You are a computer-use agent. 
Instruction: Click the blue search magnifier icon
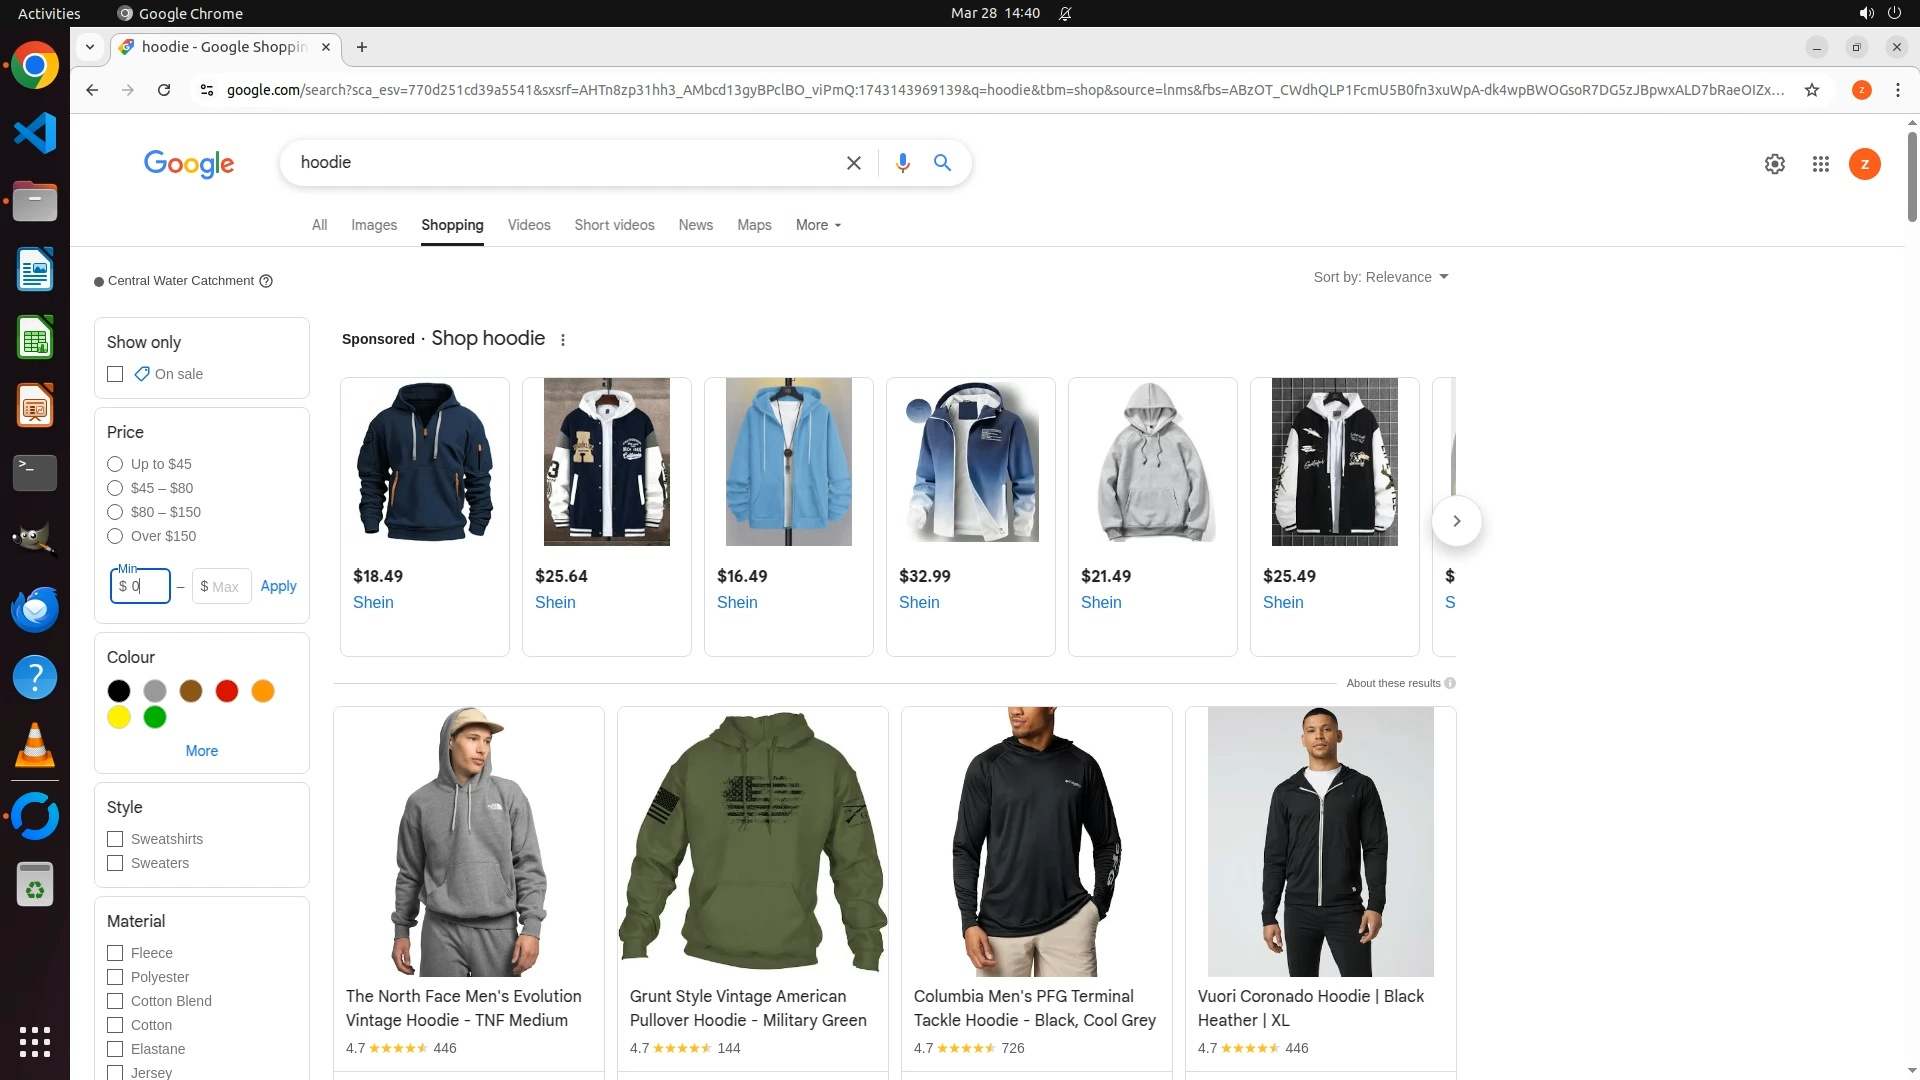click(x=942, y=163)
